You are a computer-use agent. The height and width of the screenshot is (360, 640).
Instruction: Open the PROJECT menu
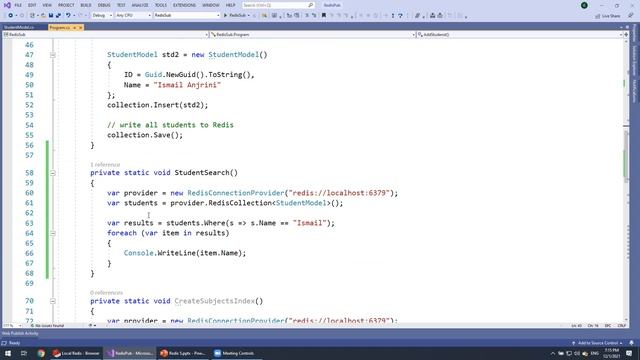pyautogui.click(x=66, y=5)
